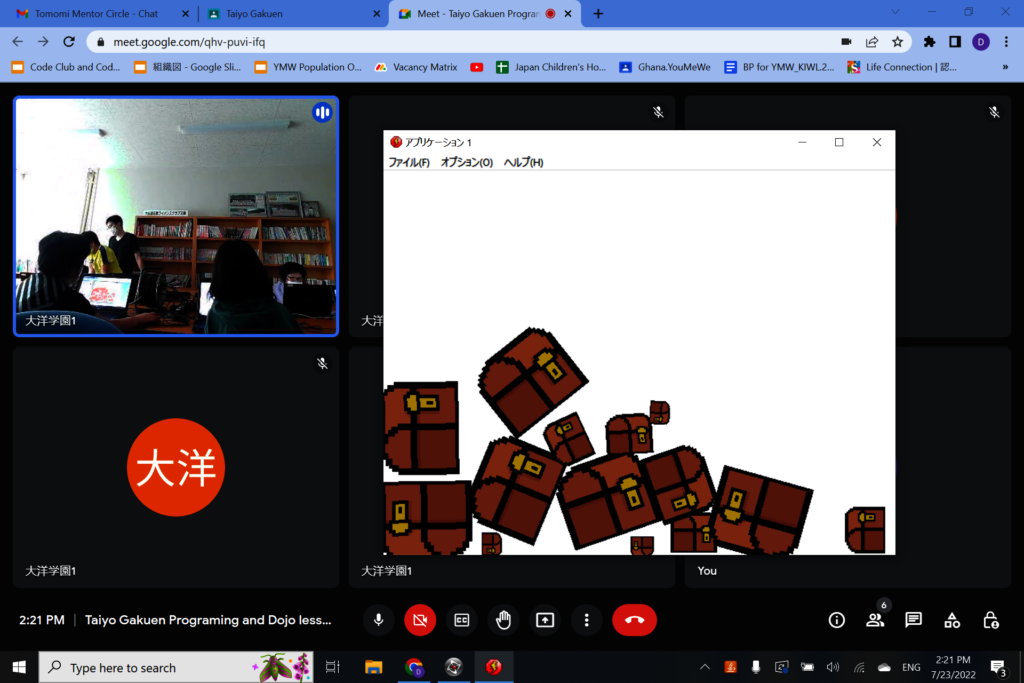Open the 組織図 - Google Sli... bookmark
This screenshot has width=1024, height=683.
click(187, 67)
